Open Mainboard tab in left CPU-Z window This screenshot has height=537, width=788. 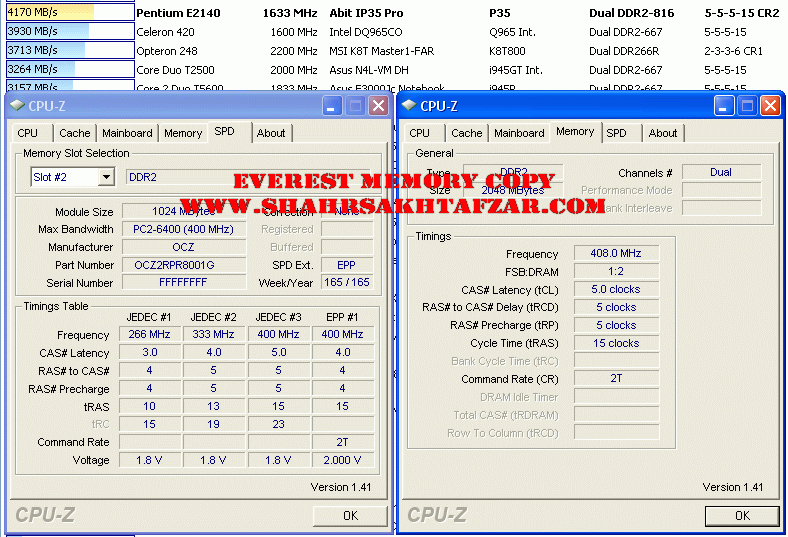pos(127,133)
